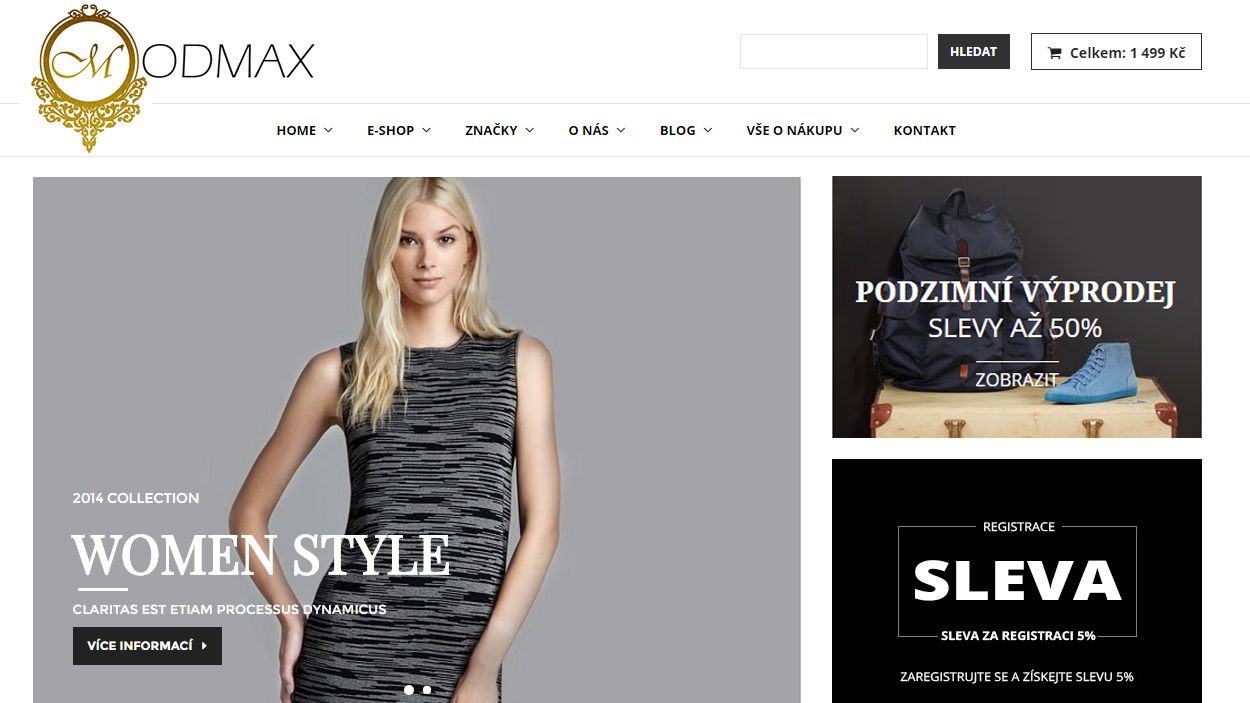Viewport: 1250px width, 703px height.
Task: Select the first slider pagination dot
Action: coord(409,690)
